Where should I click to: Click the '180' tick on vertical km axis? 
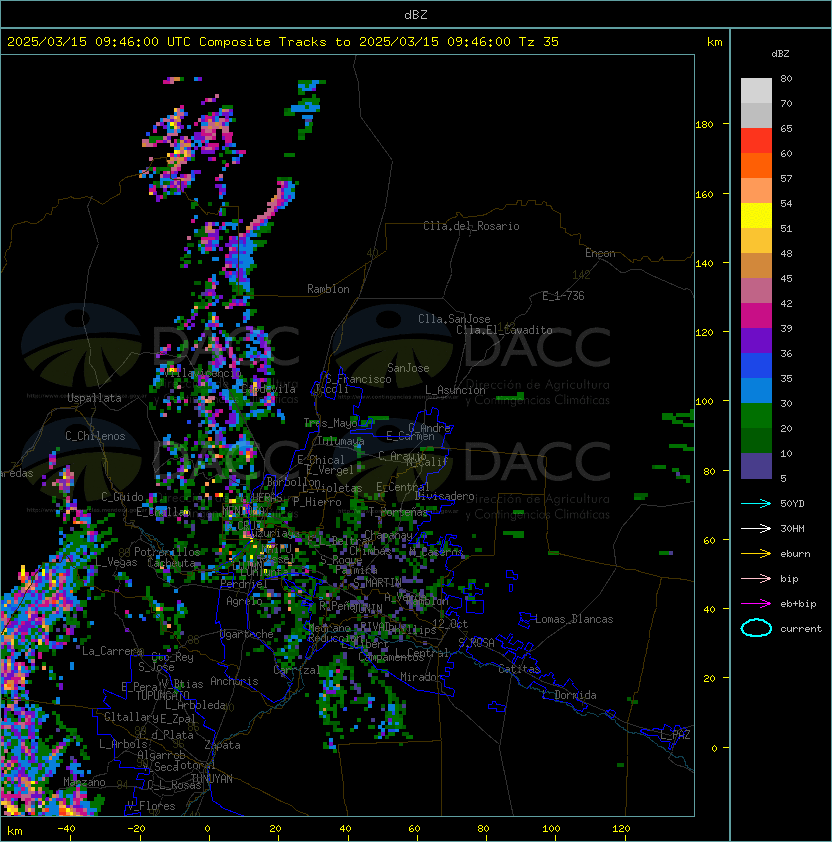[x=704, y=124]
